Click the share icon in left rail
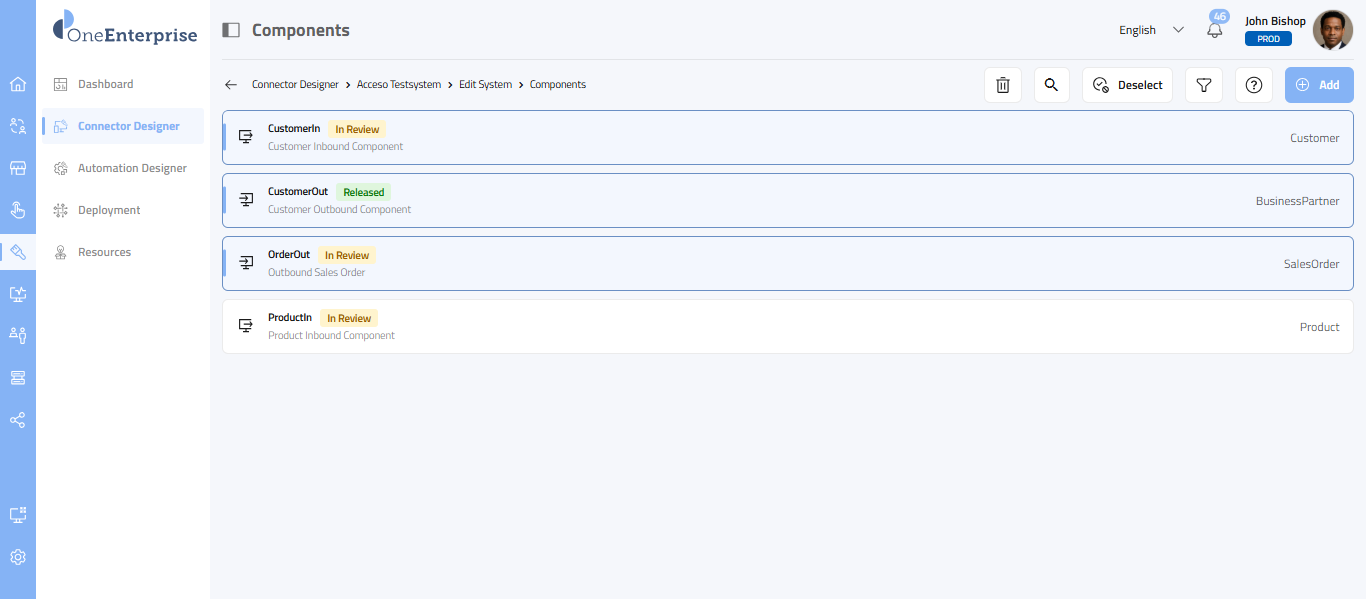Viewport: 1366px width, 599px height. point(18,420)
